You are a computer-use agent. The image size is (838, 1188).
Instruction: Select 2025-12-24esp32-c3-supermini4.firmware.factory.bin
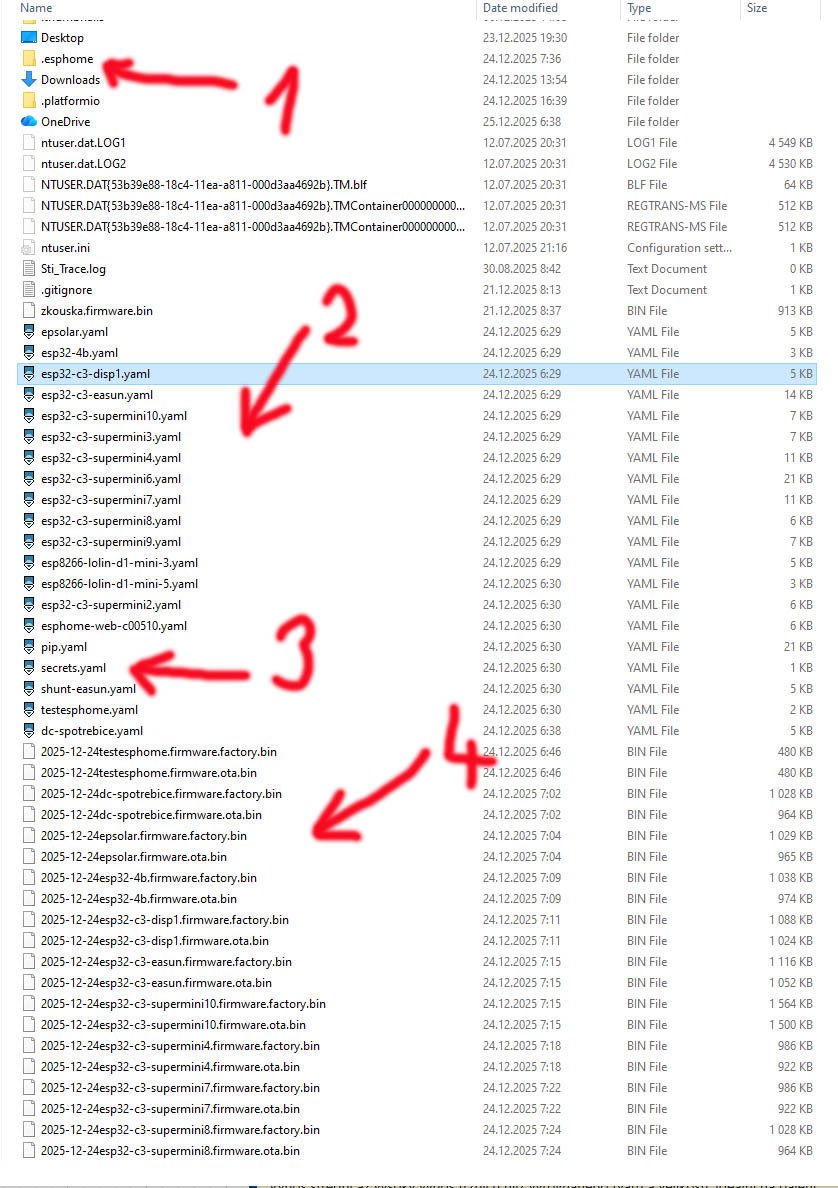click(180, 1046)
